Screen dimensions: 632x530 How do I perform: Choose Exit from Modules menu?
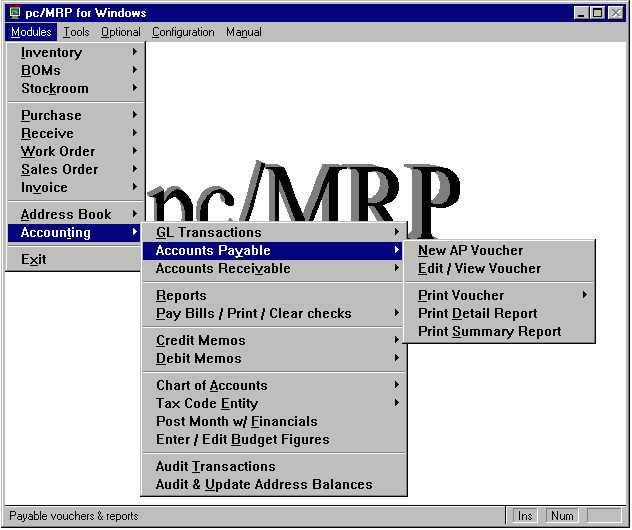pos(75,259)
